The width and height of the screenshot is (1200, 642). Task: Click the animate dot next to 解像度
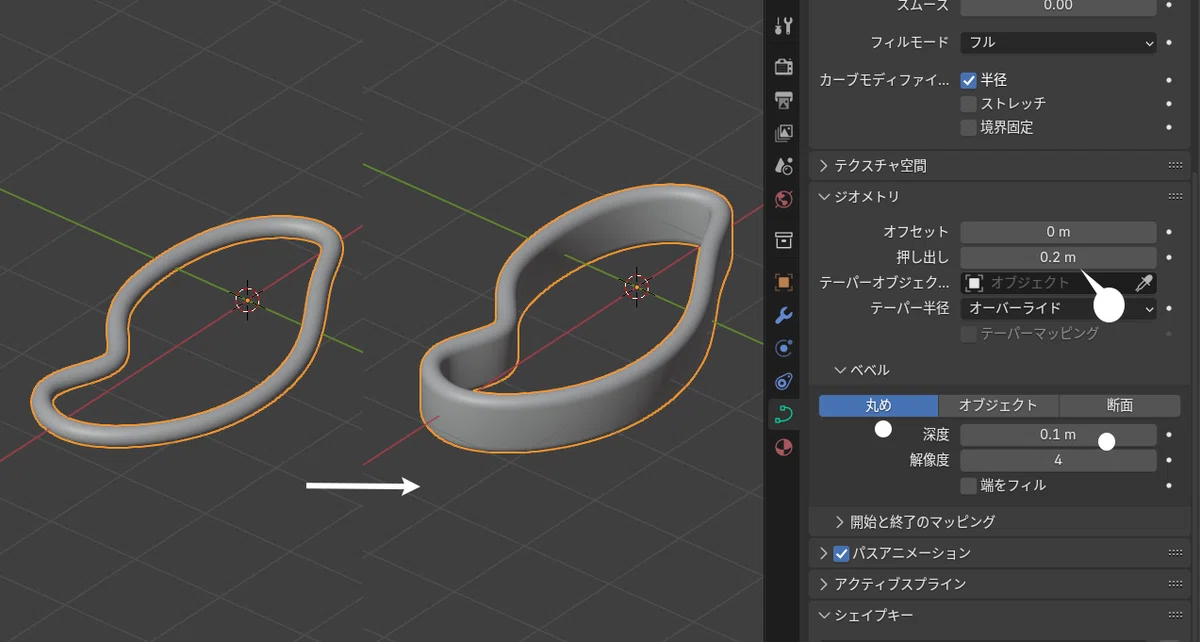pos(1169,460)
